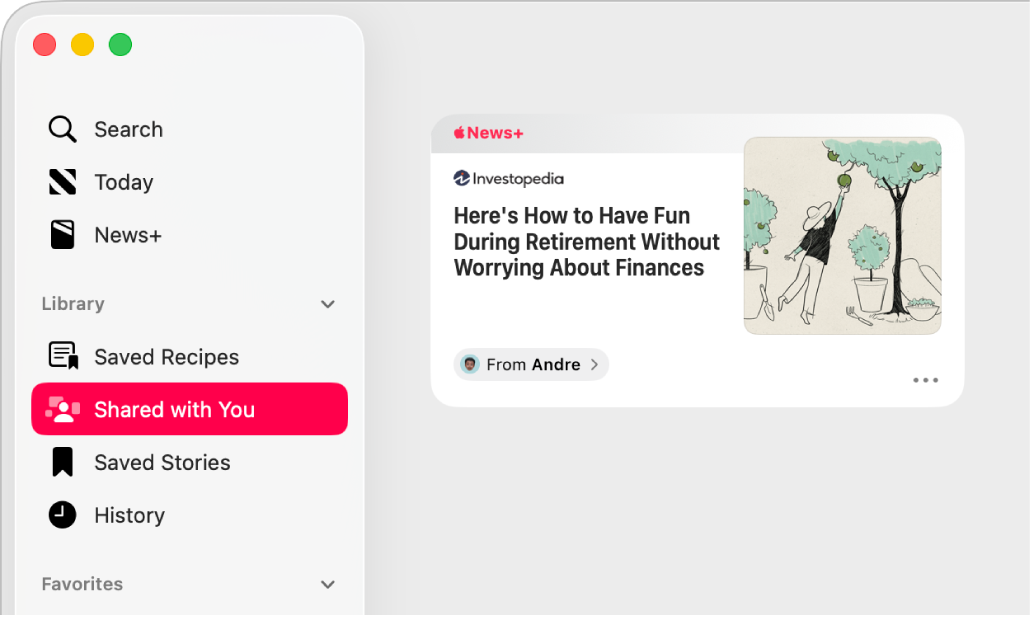Click the Saved Stories bookmark icon
Viewport: 1032px width, 618px height.
[61, 462]
